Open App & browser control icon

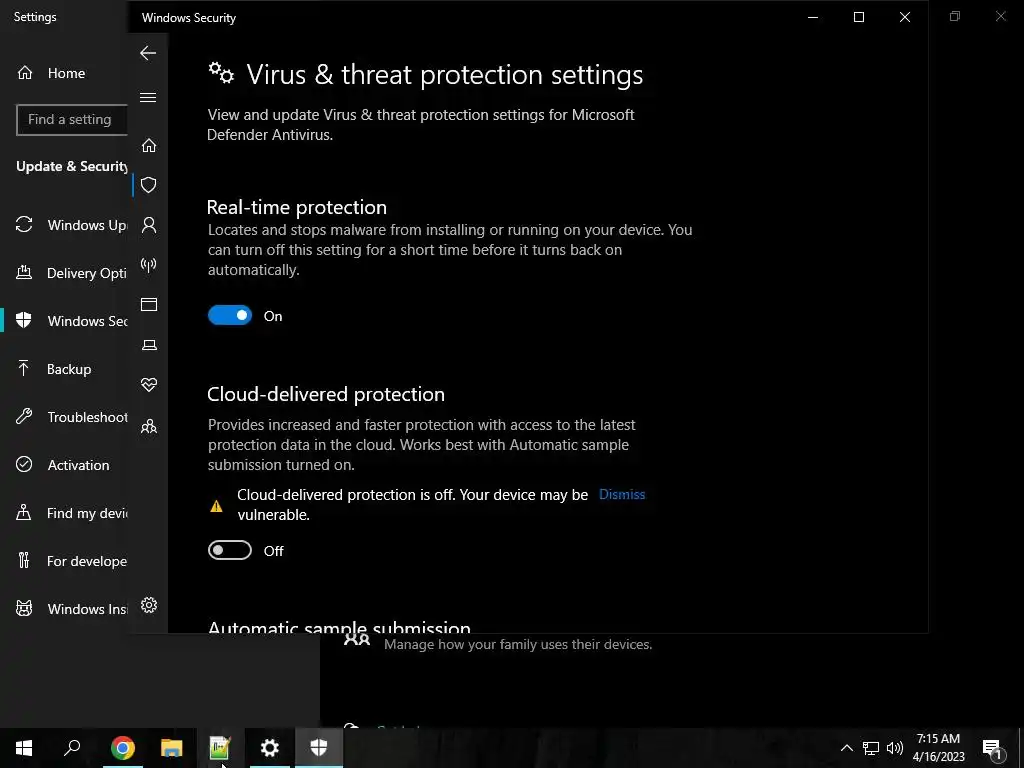(149, 305)
